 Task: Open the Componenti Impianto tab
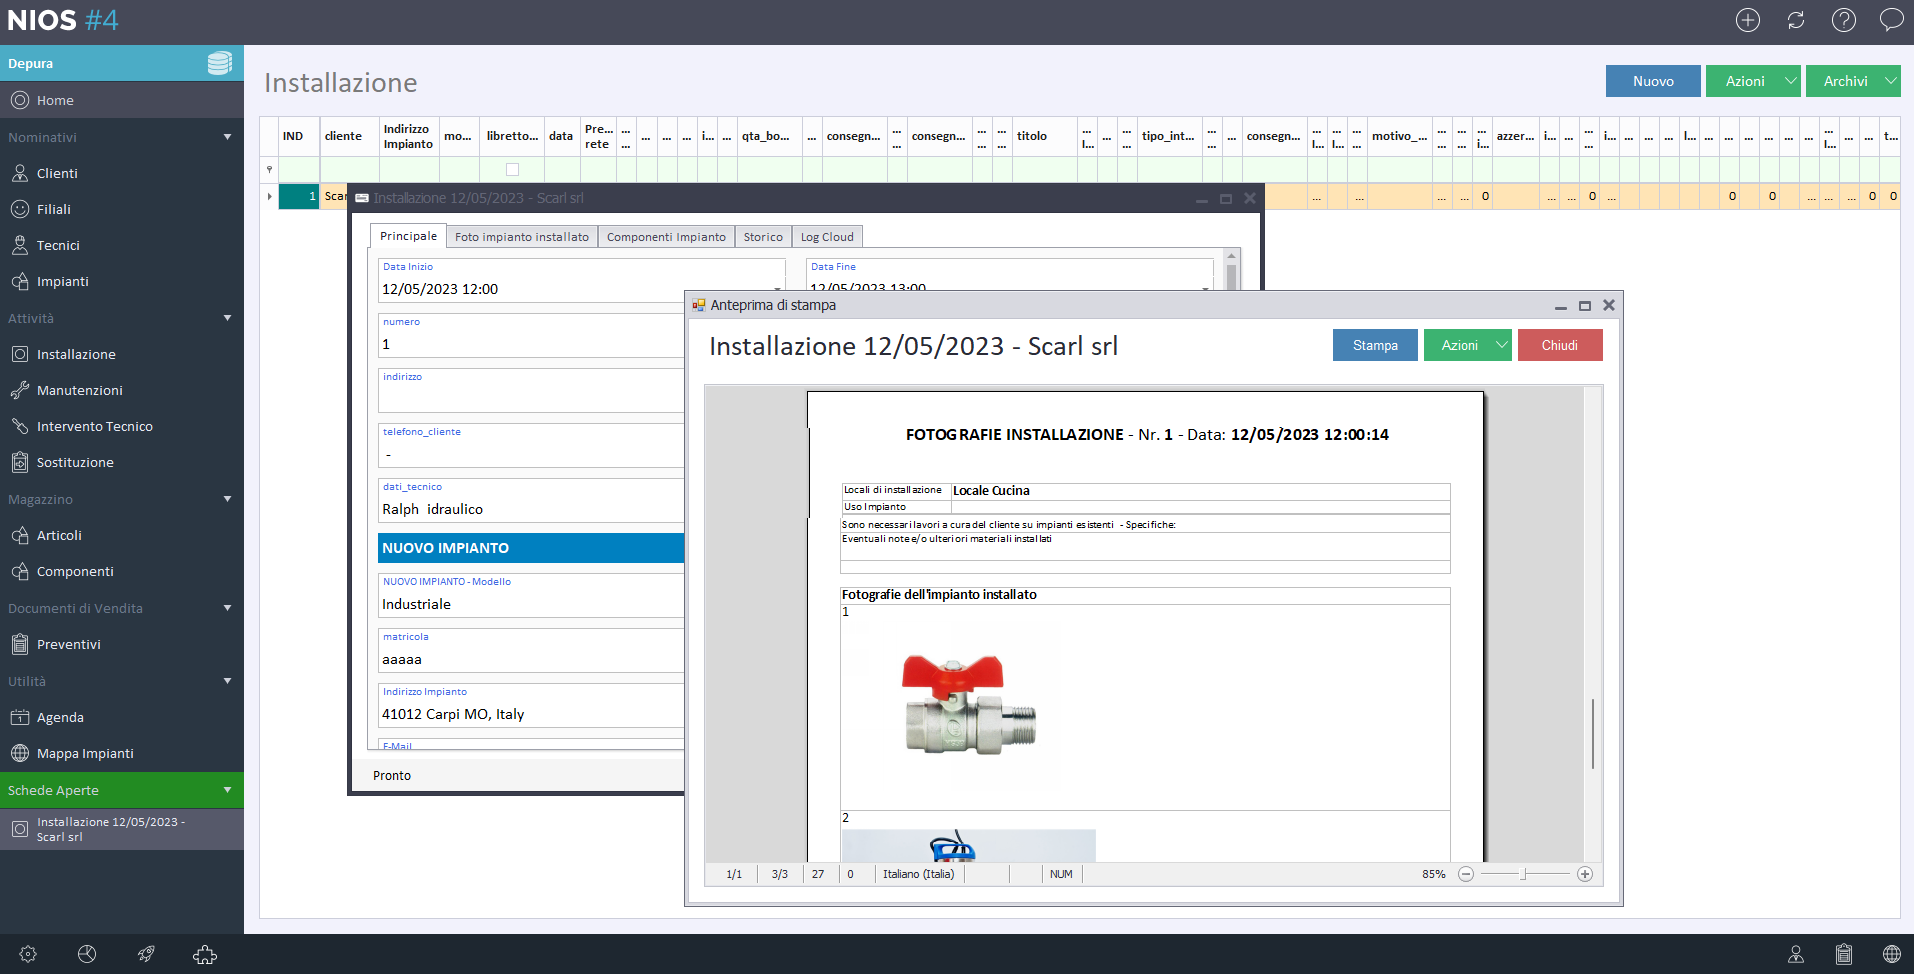coord(666,237)
